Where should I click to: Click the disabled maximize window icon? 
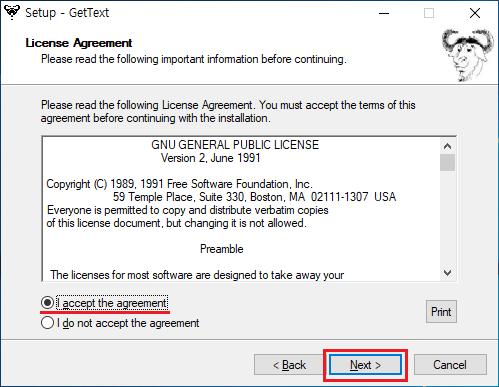pyautogui.click(x=429, y=13)
